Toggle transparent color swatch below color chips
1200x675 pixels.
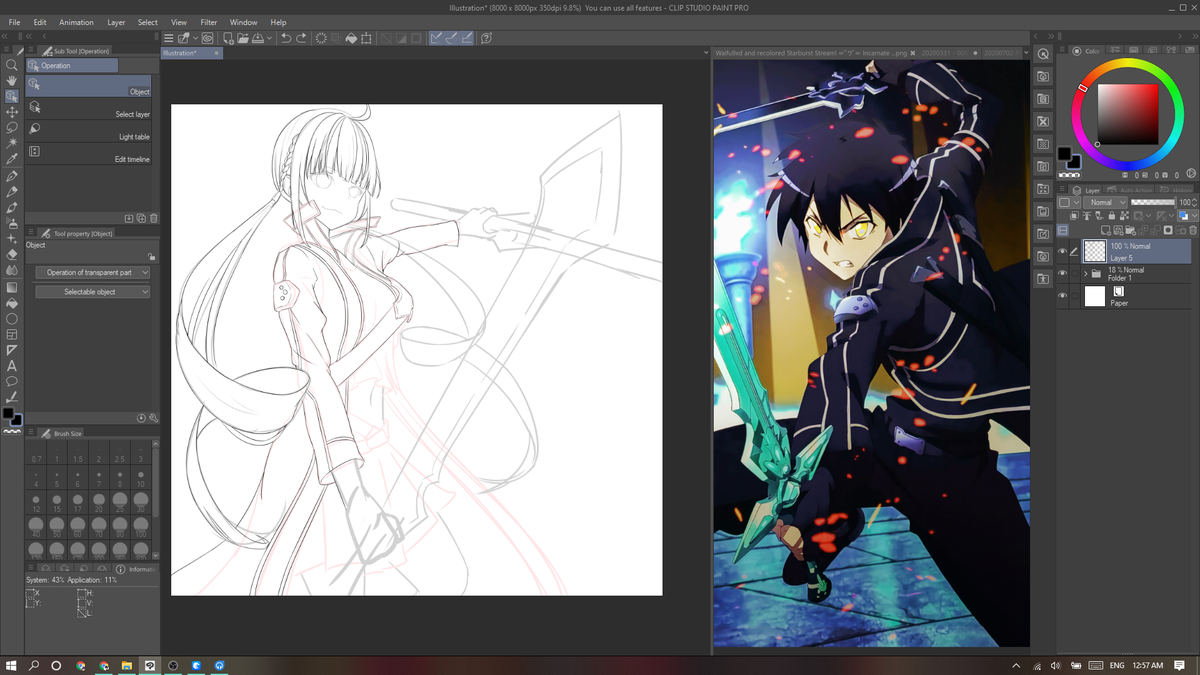click(x=12, y=431)
